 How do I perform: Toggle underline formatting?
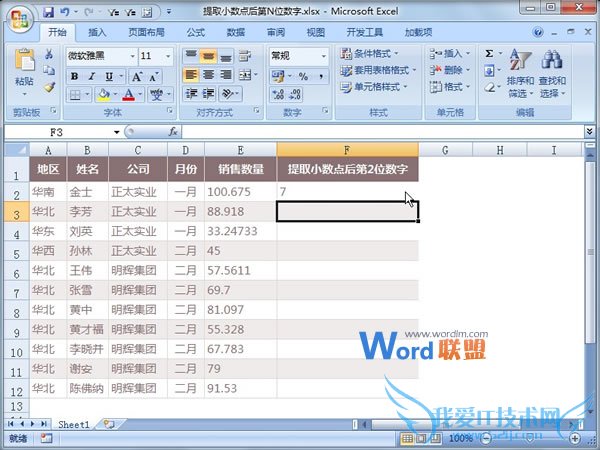coord(109,77)
